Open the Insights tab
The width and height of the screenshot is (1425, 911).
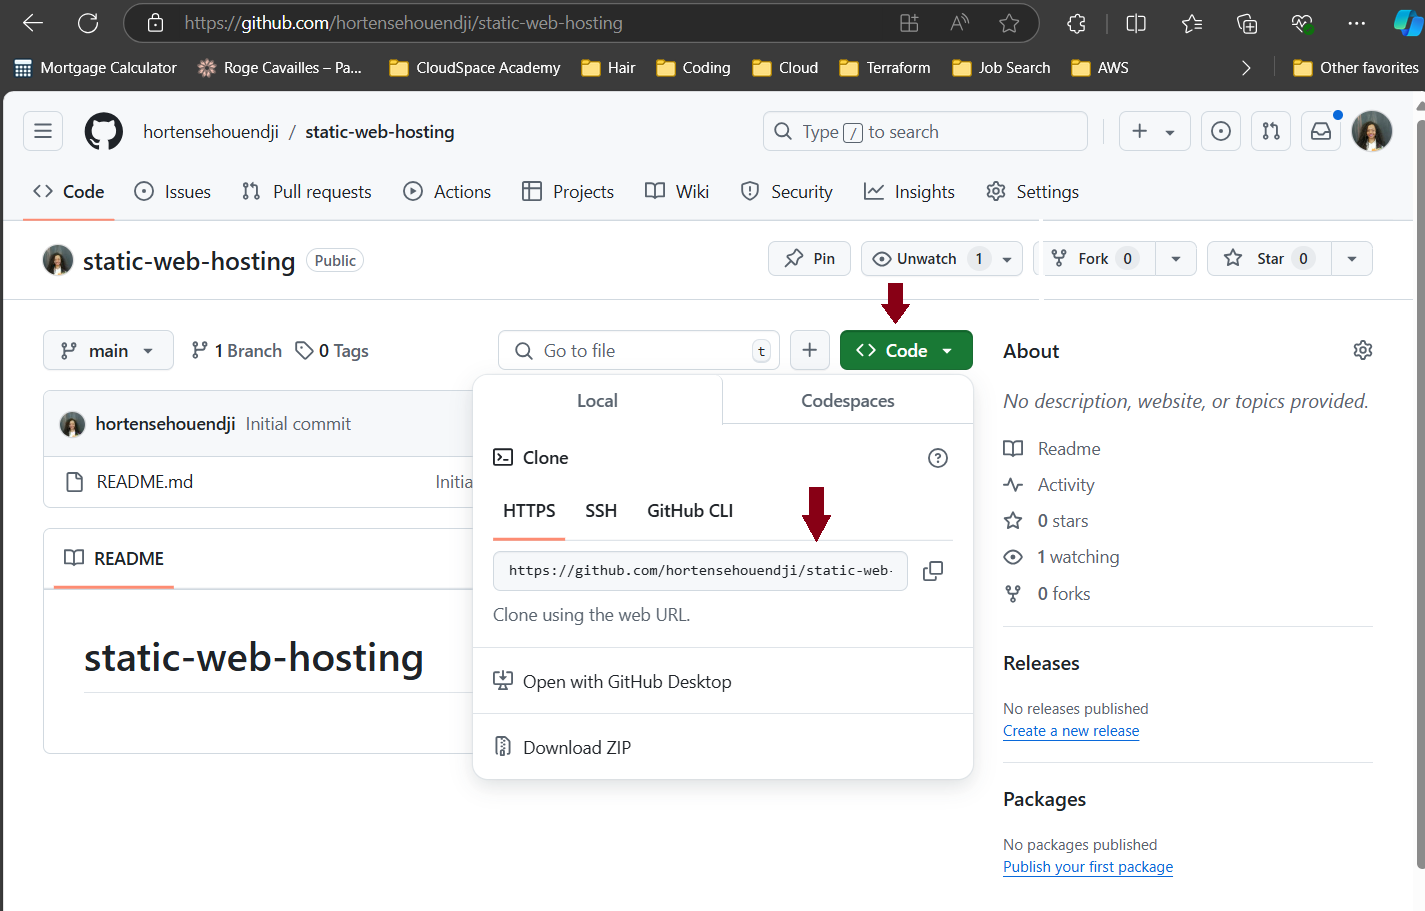pyautogui.click(x=909, y=192)
